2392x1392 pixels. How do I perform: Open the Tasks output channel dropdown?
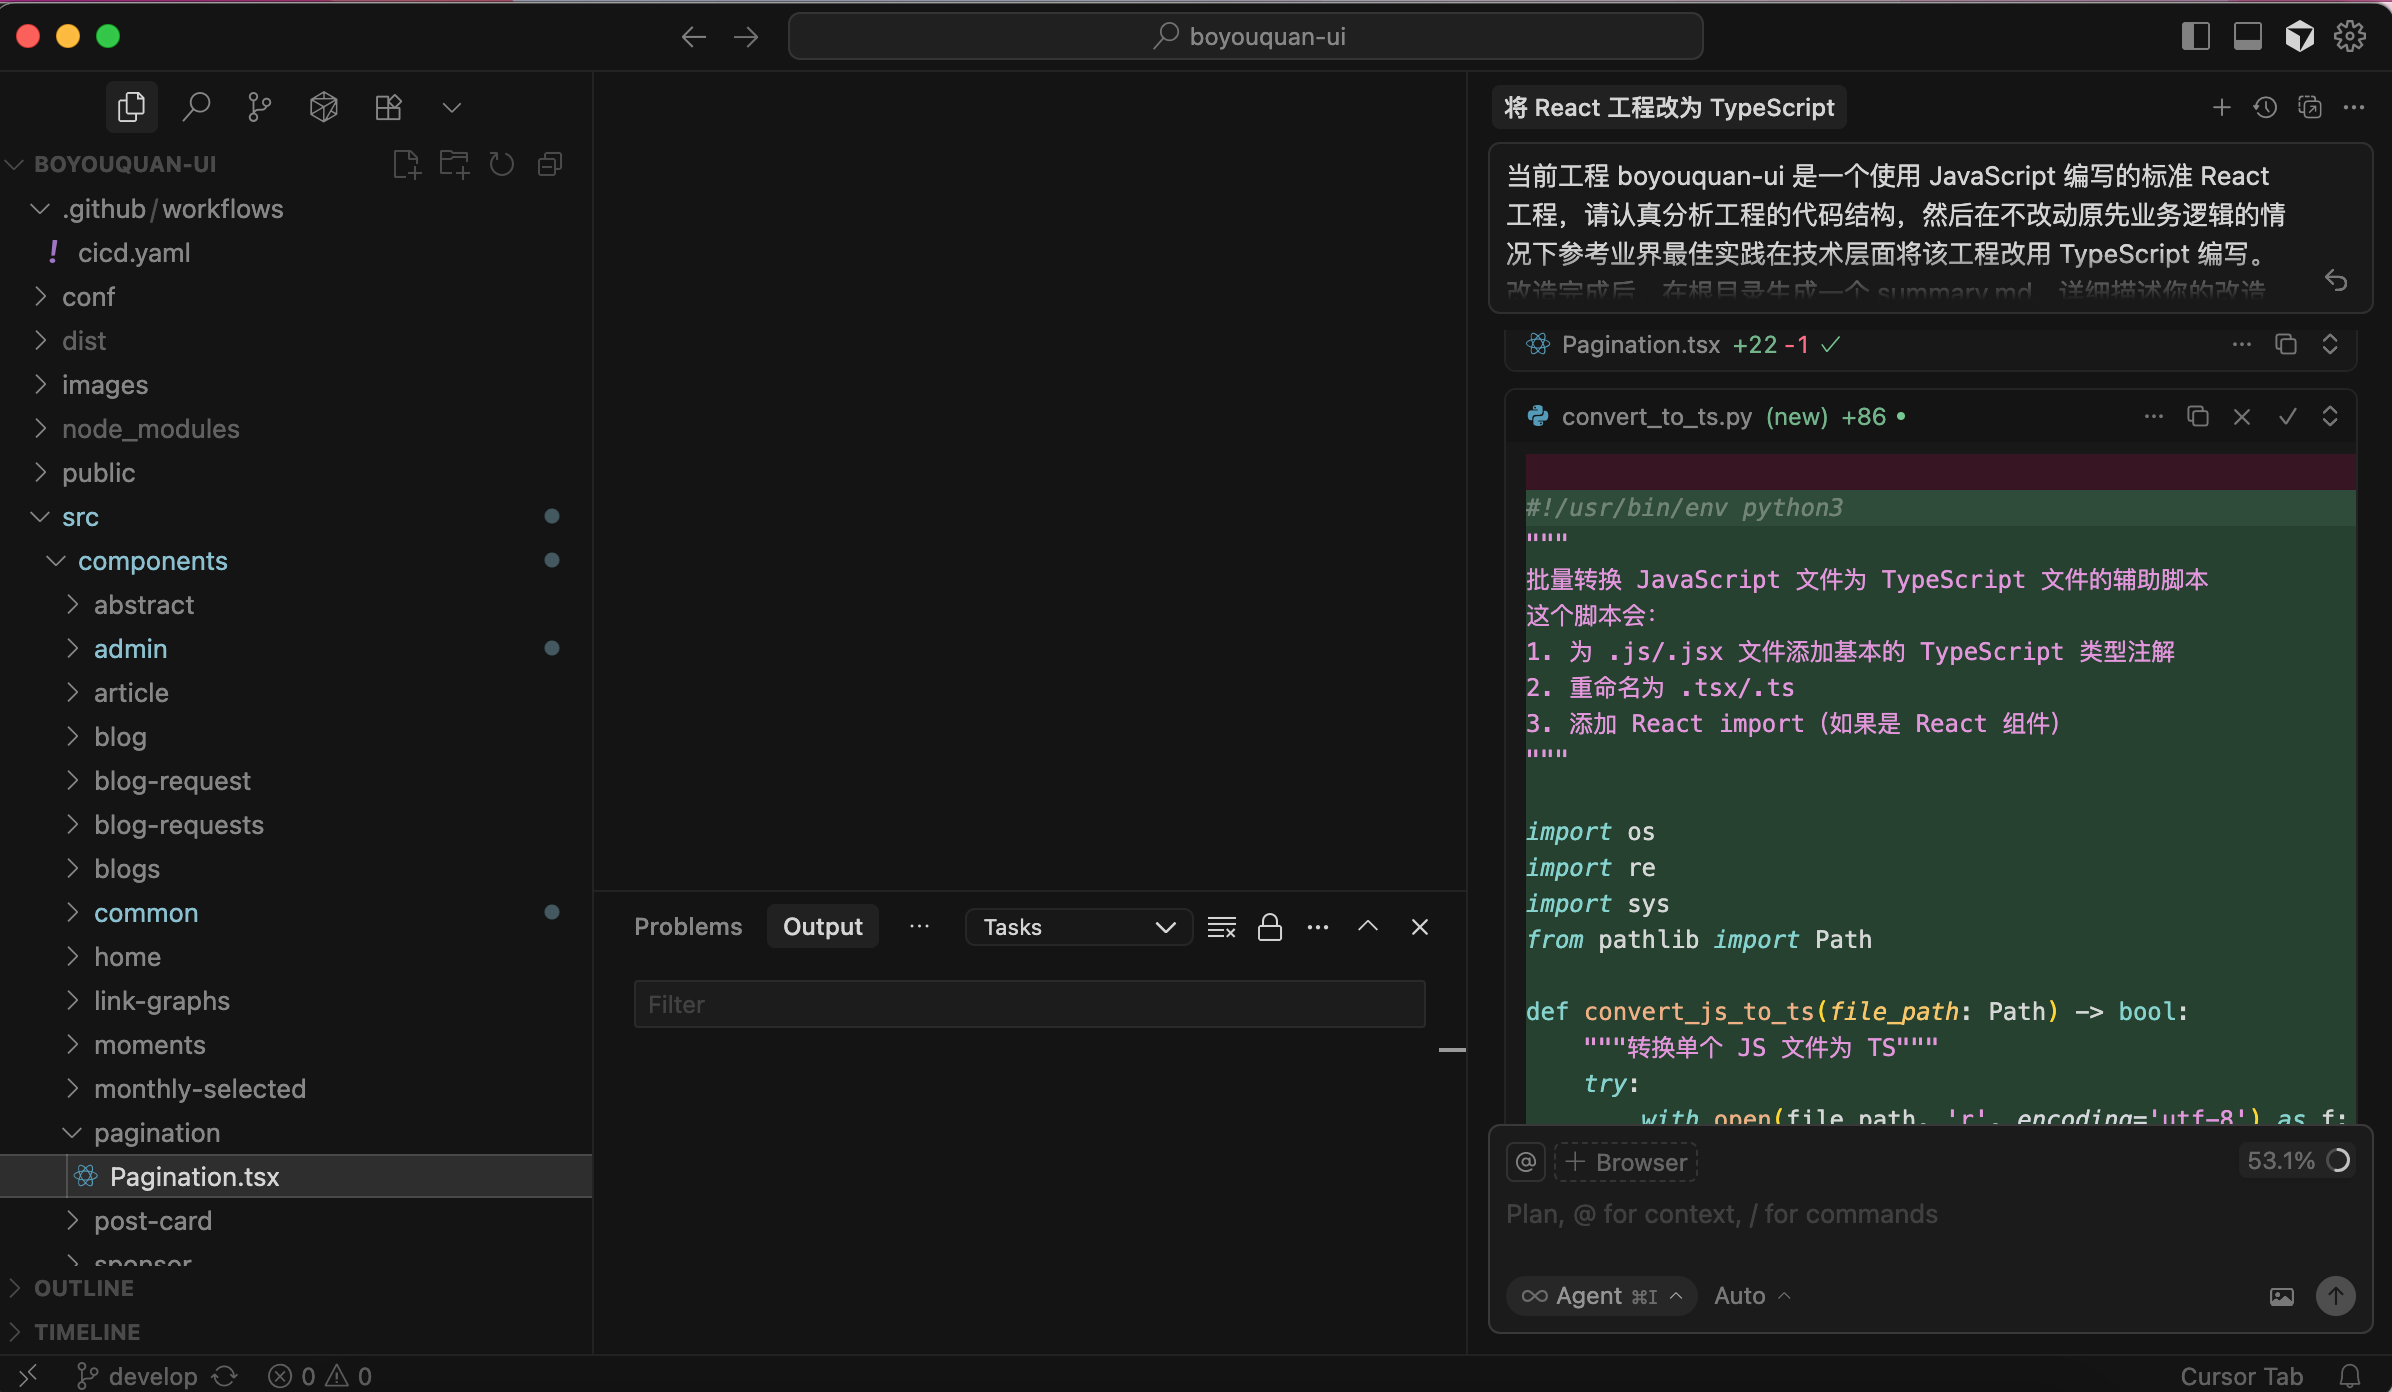pos(1077,926)
